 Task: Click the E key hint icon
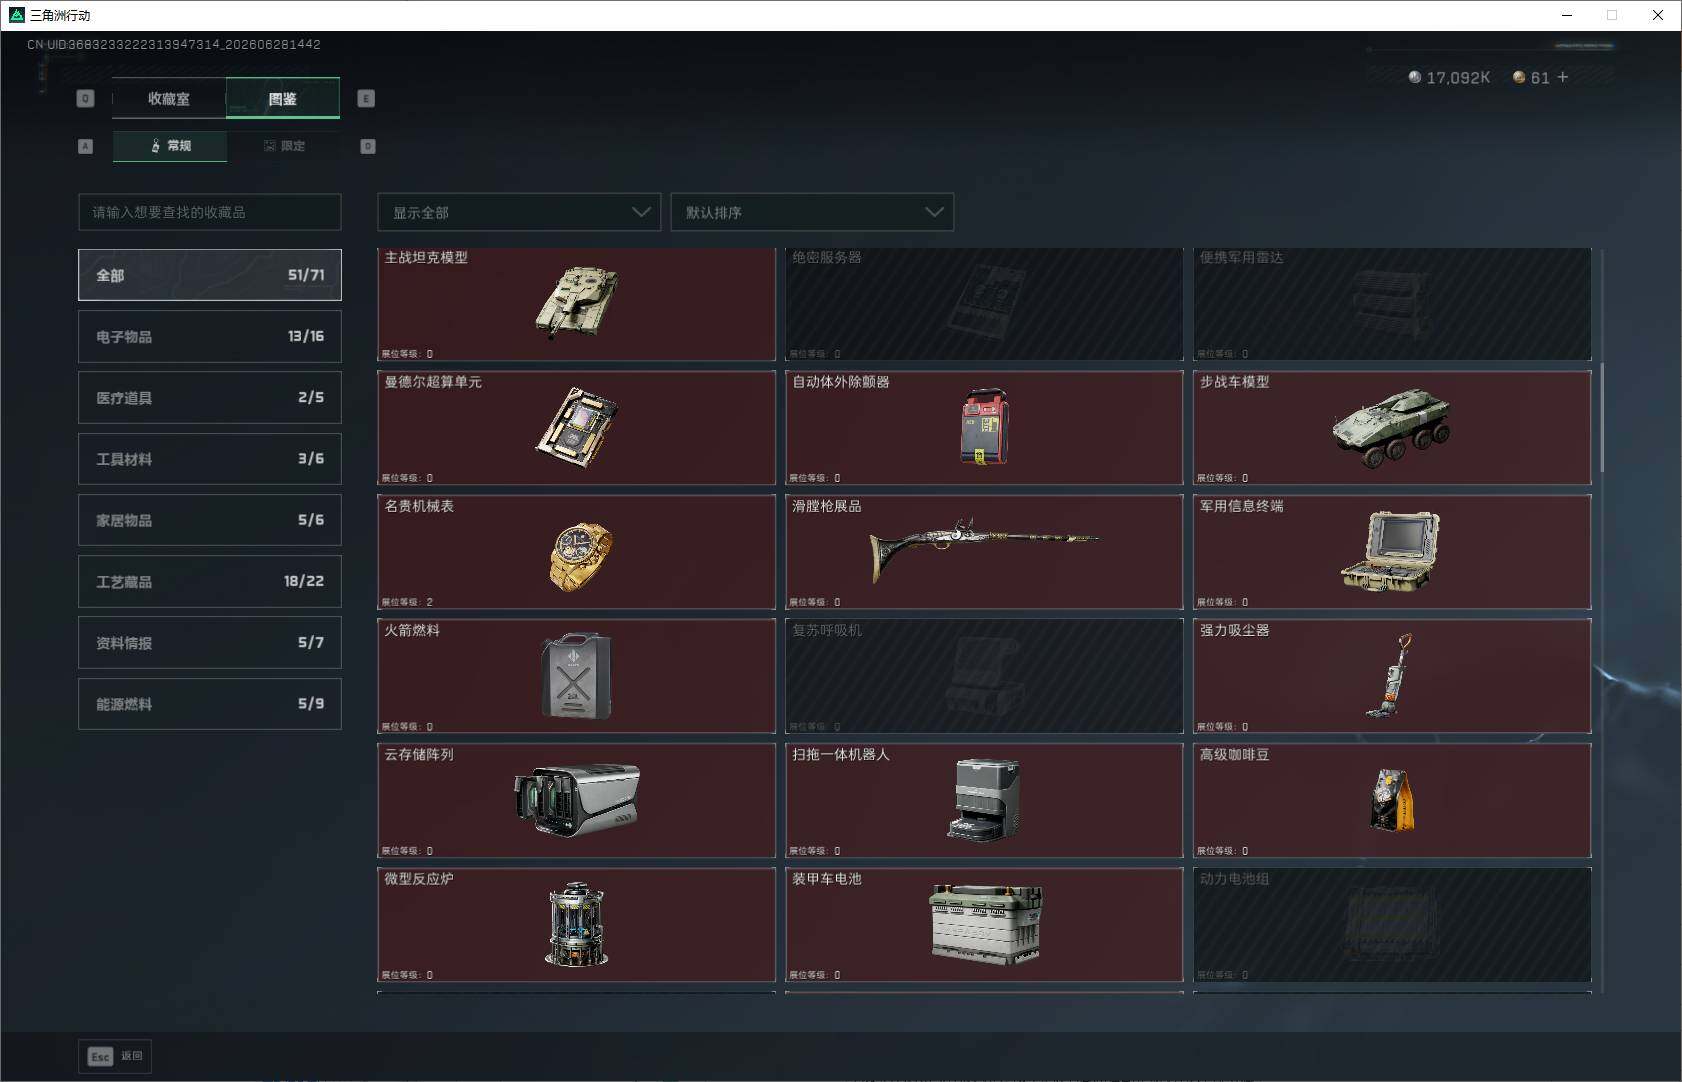click(366, 98)
